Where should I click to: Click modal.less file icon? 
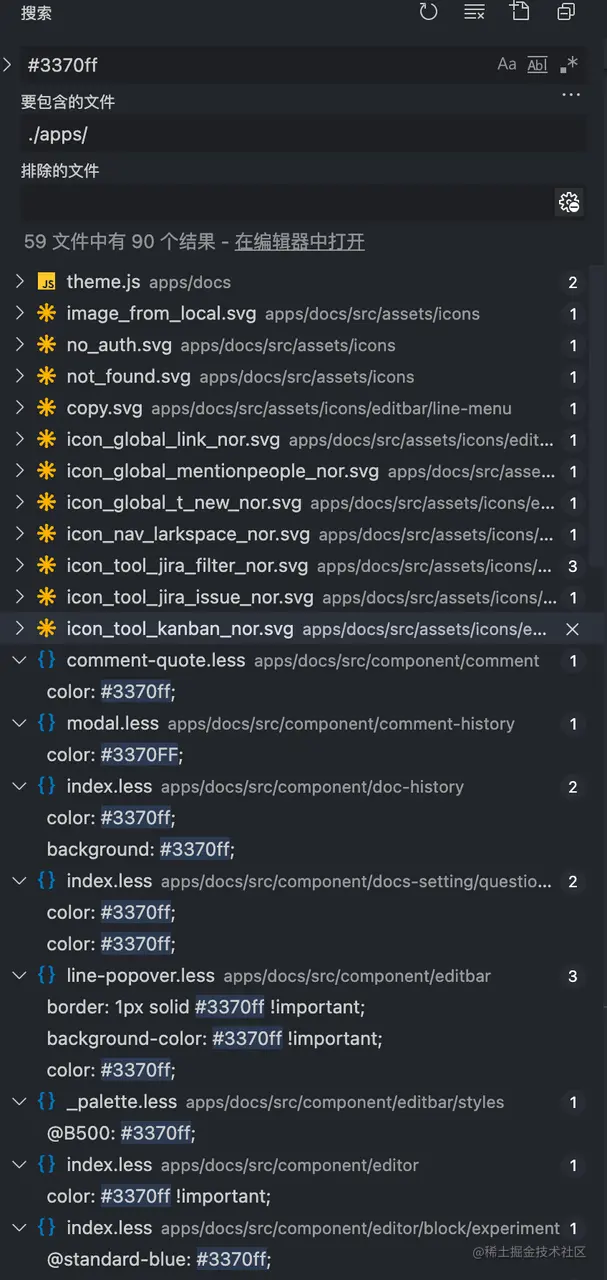[46, 724]
